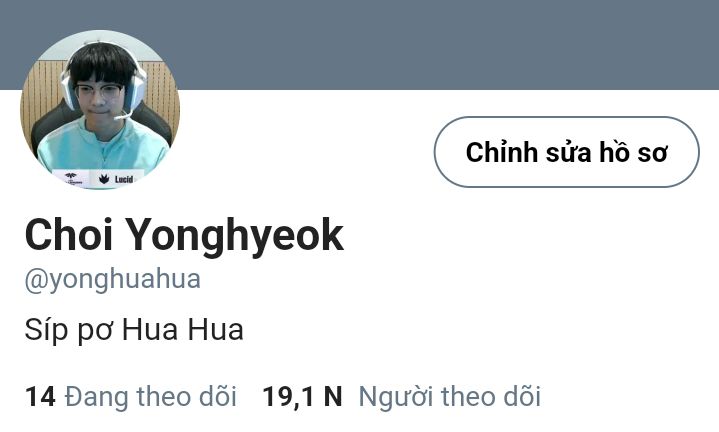719x432 pixels.
Task: Click the 19,1 N follower count
Action: (x=302, y=396)
